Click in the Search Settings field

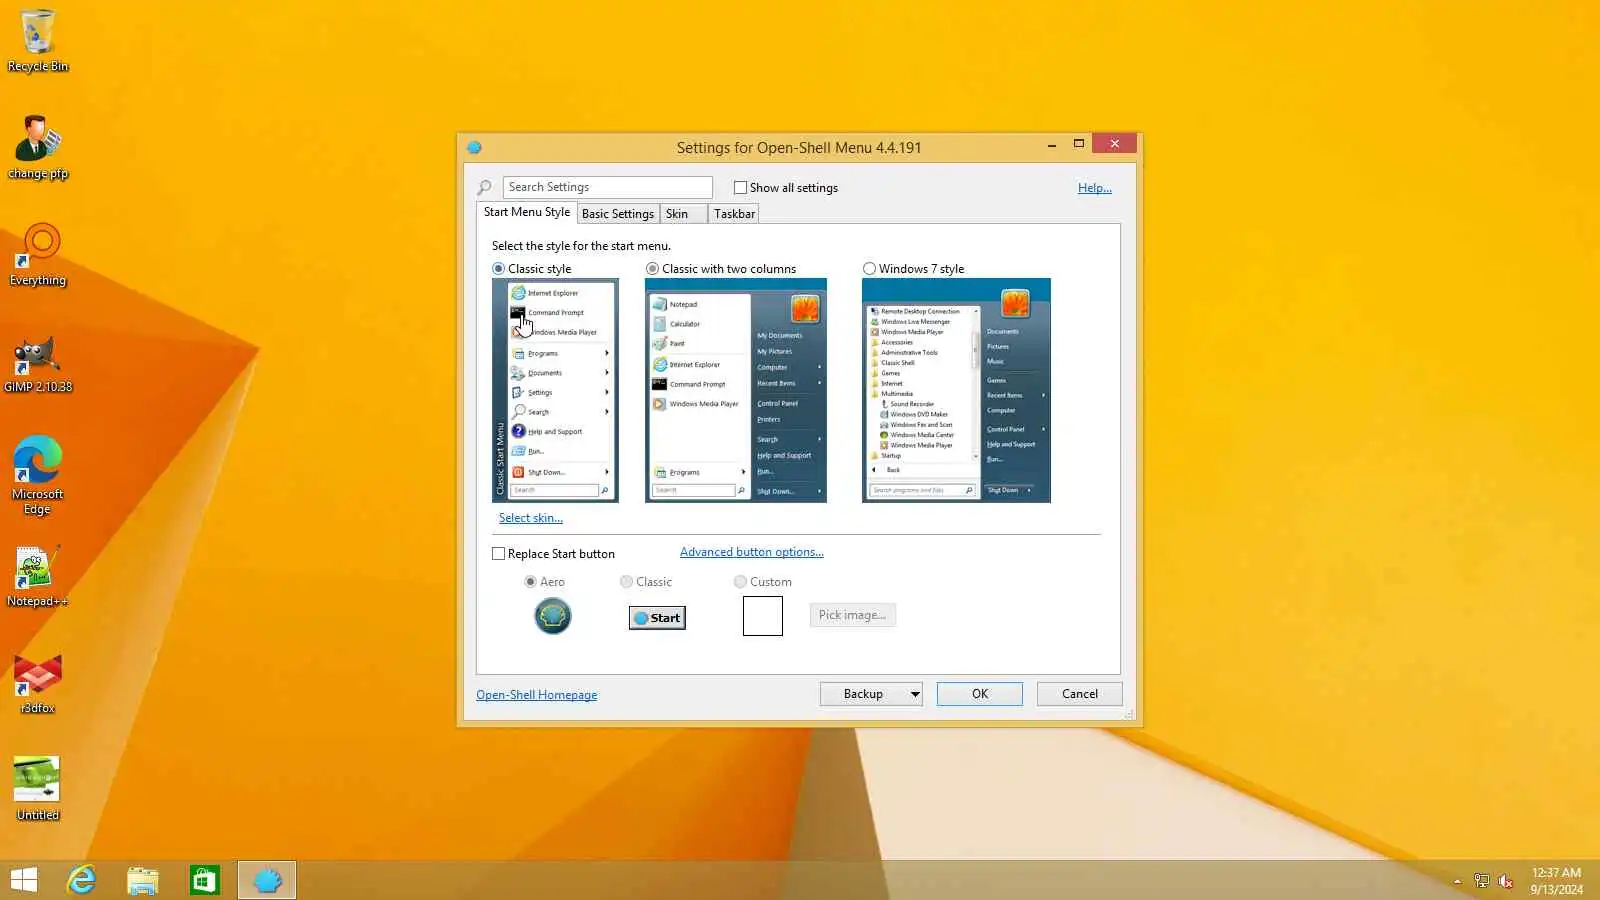click(608, 187)
